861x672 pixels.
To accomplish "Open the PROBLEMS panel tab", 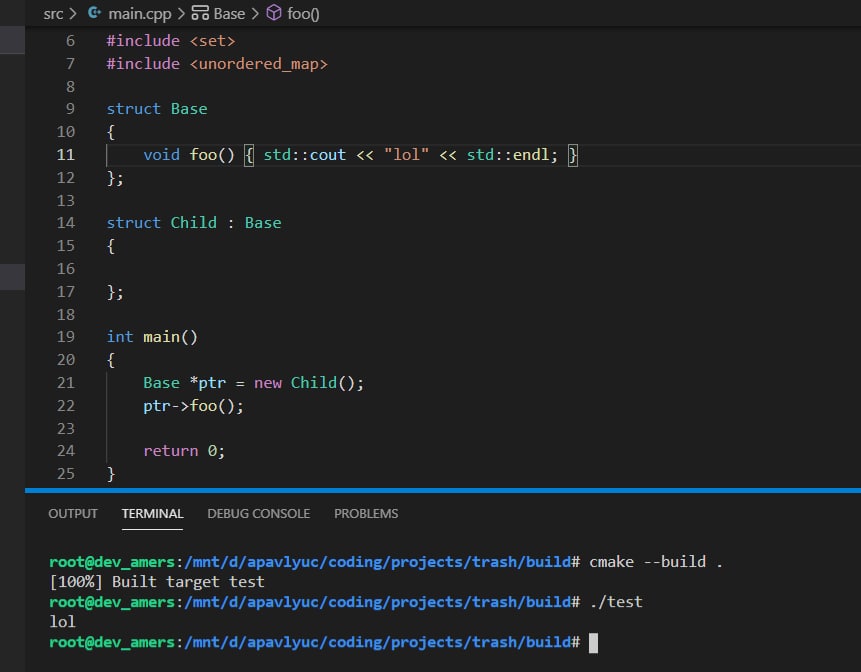I will 366,513.
